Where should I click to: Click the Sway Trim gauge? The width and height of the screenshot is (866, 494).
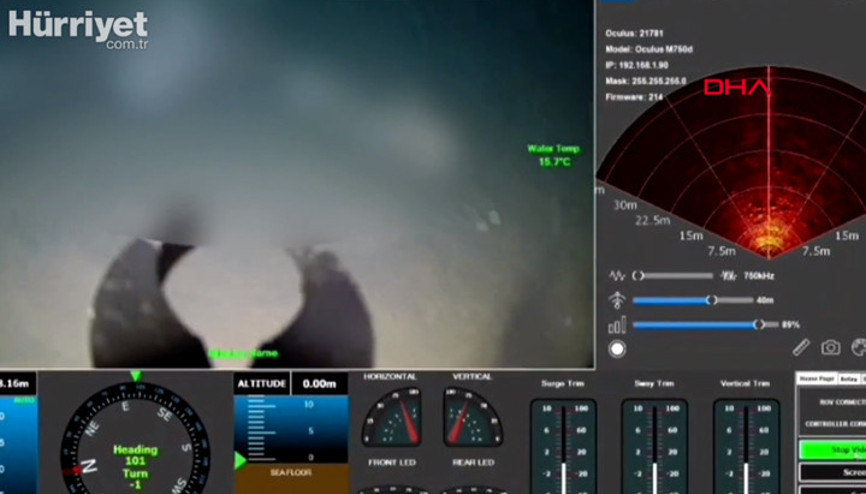click(x=654, y=445)
